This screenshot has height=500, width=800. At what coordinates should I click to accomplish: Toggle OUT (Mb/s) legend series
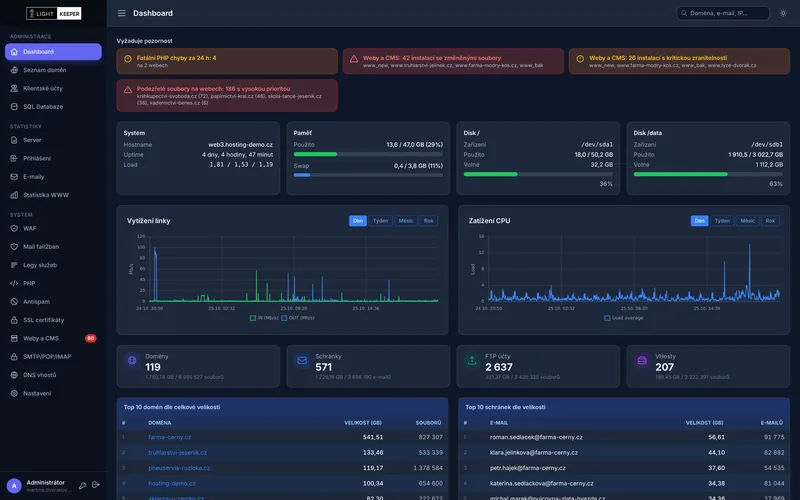[x=298, y=318]
